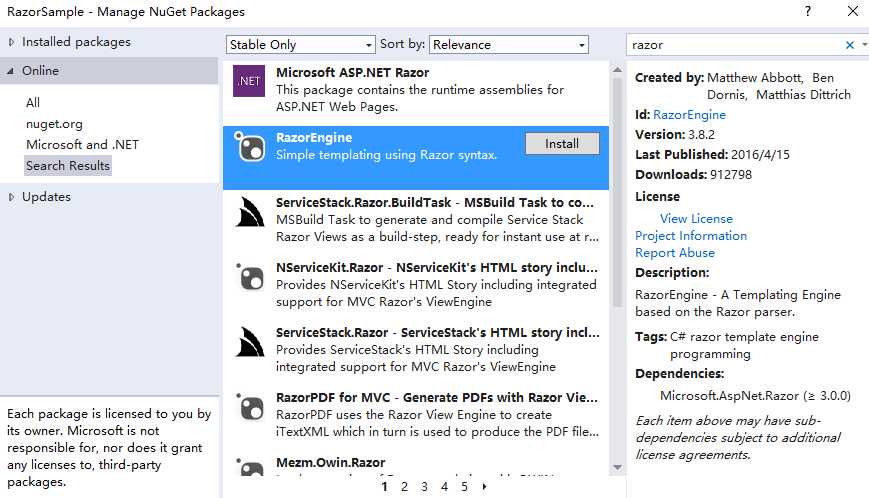This screenshot has width=869, height=498.
Task: Click the ServiceStack.Razor.BuildTask package icon
Action: [x=249, y=212]
